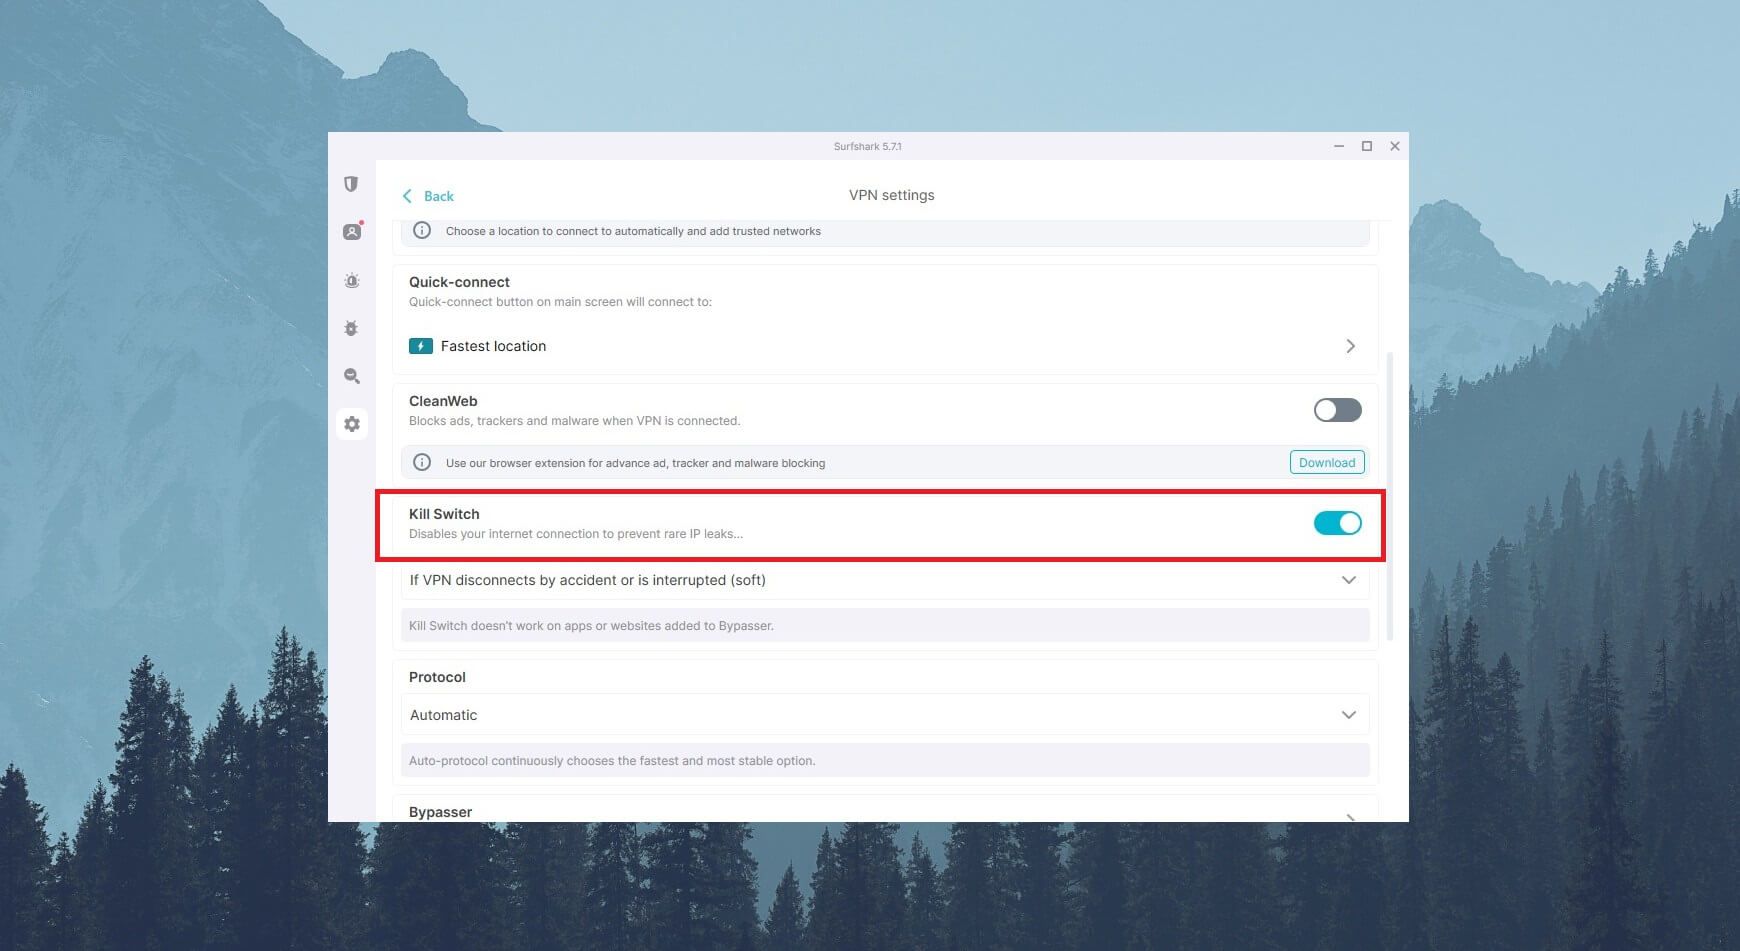The image size is (1740, 951).
Task: Click the Quick-connect heading
Action: pos(459,282)
